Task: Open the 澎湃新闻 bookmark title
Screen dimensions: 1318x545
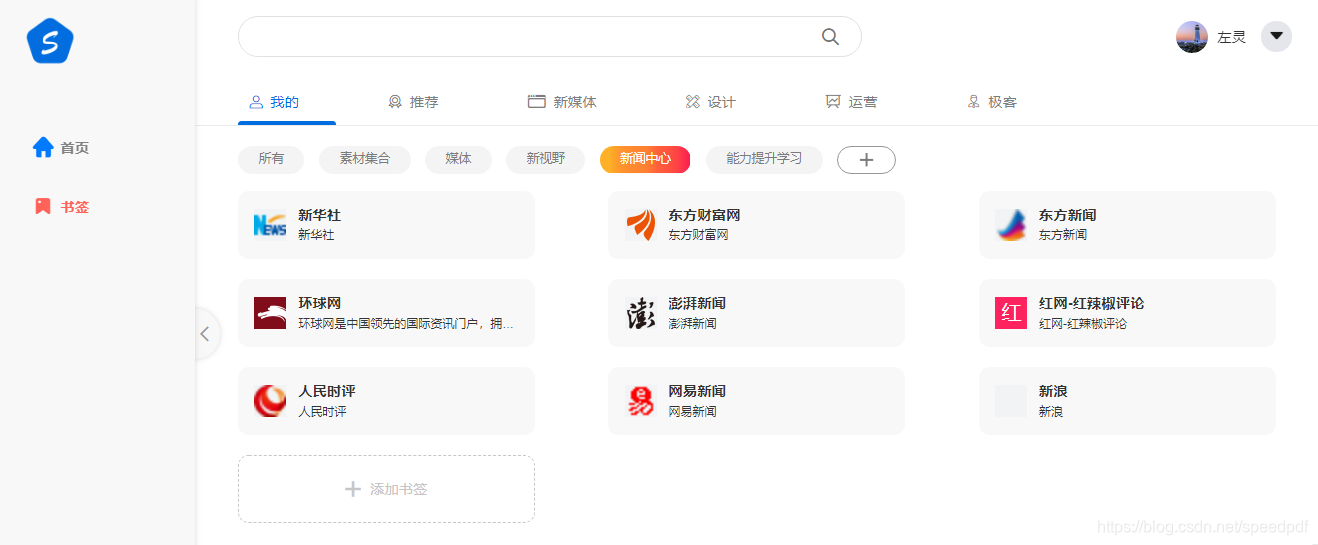Action: click(x=697, y=303)
